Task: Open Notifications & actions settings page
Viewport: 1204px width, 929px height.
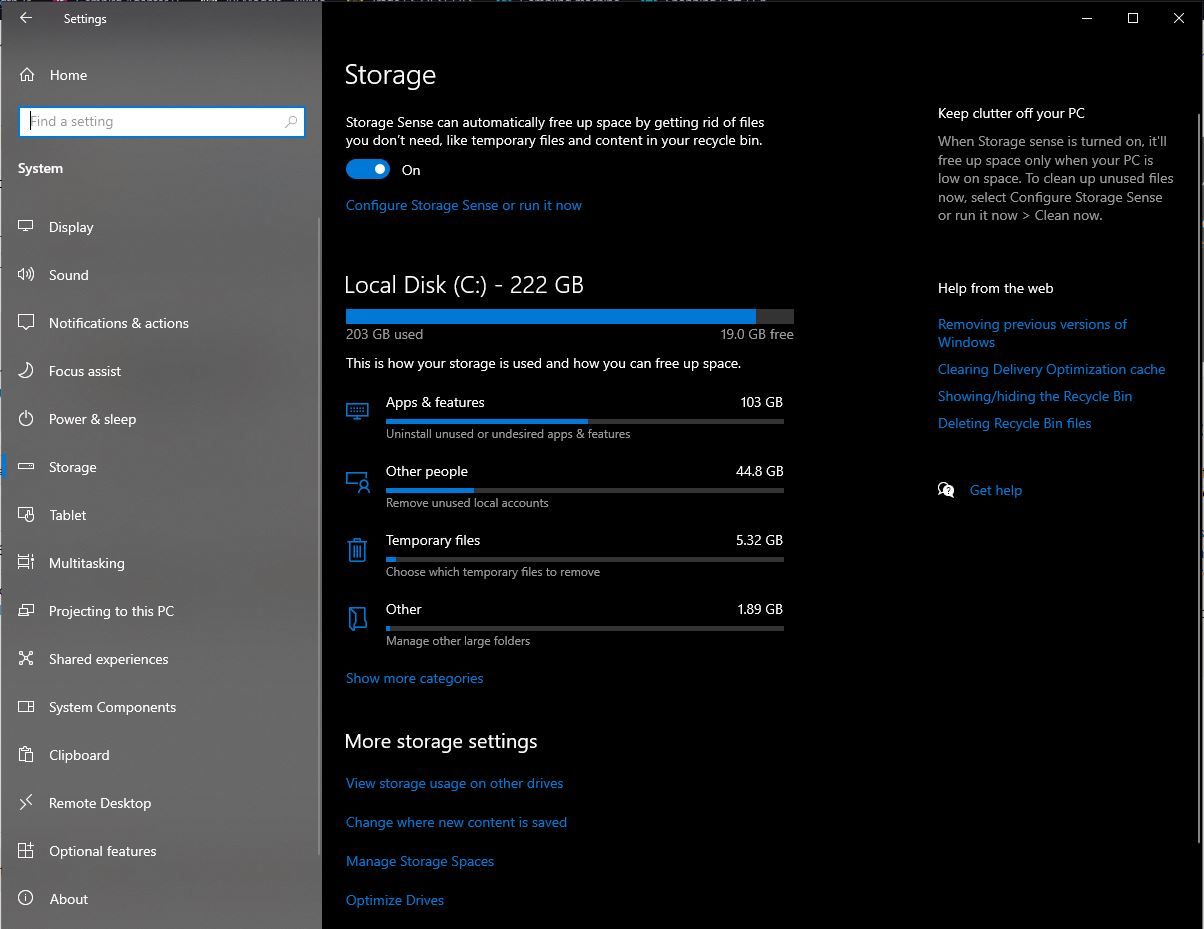Action: pyautogui.click(x=118, y=323)
